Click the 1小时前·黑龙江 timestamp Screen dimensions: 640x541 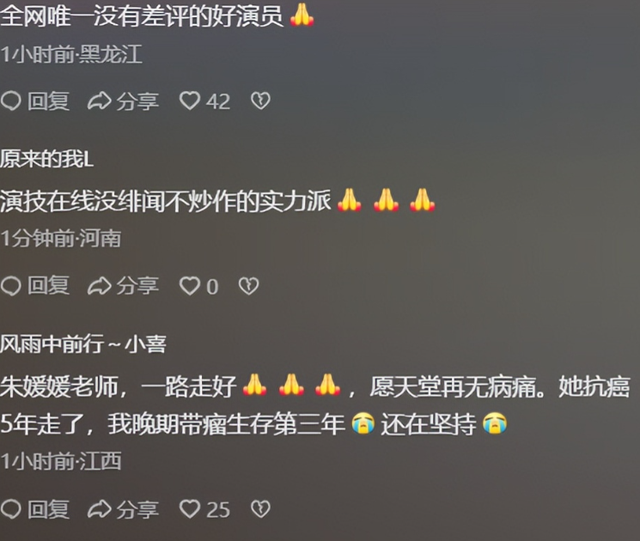tap(71, 54)
